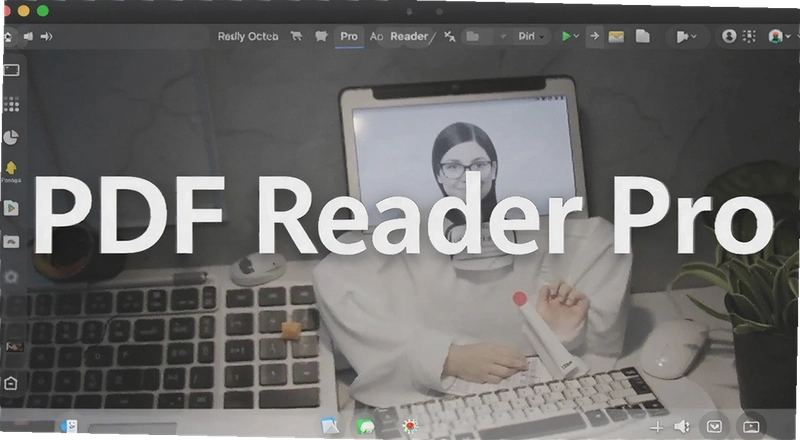Screen dimensions: 800x440
Task: Click the plus button in bottom bar
Action: click(657, 427)
